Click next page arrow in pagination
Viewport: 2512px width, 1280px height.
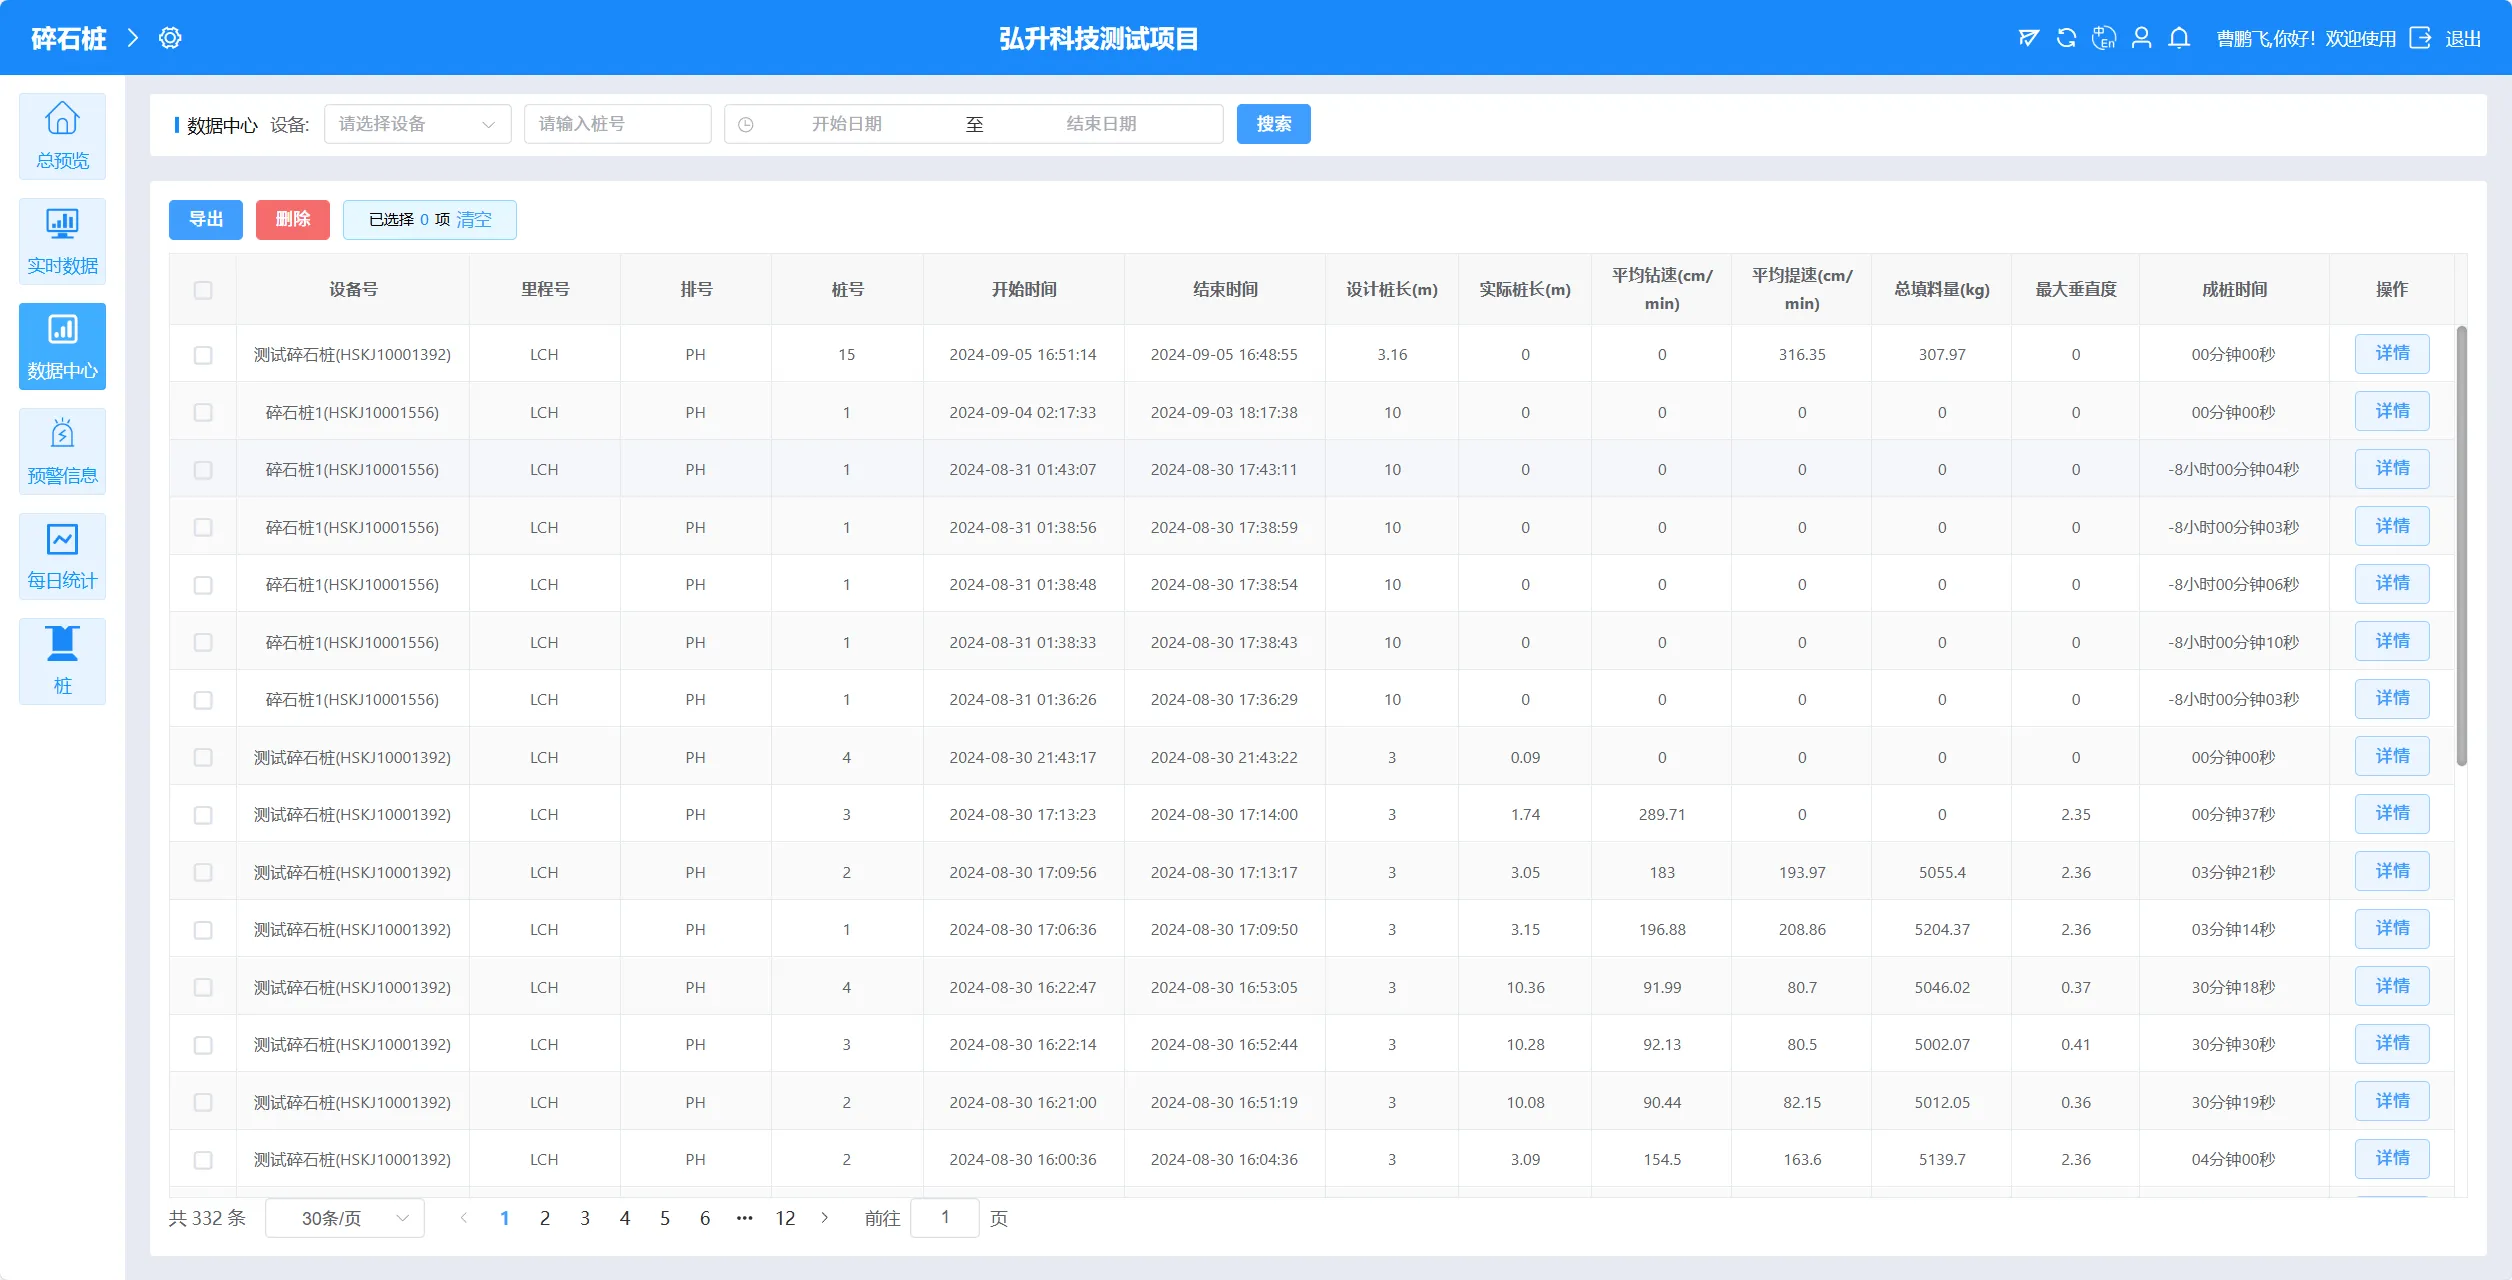(825, 1218)
